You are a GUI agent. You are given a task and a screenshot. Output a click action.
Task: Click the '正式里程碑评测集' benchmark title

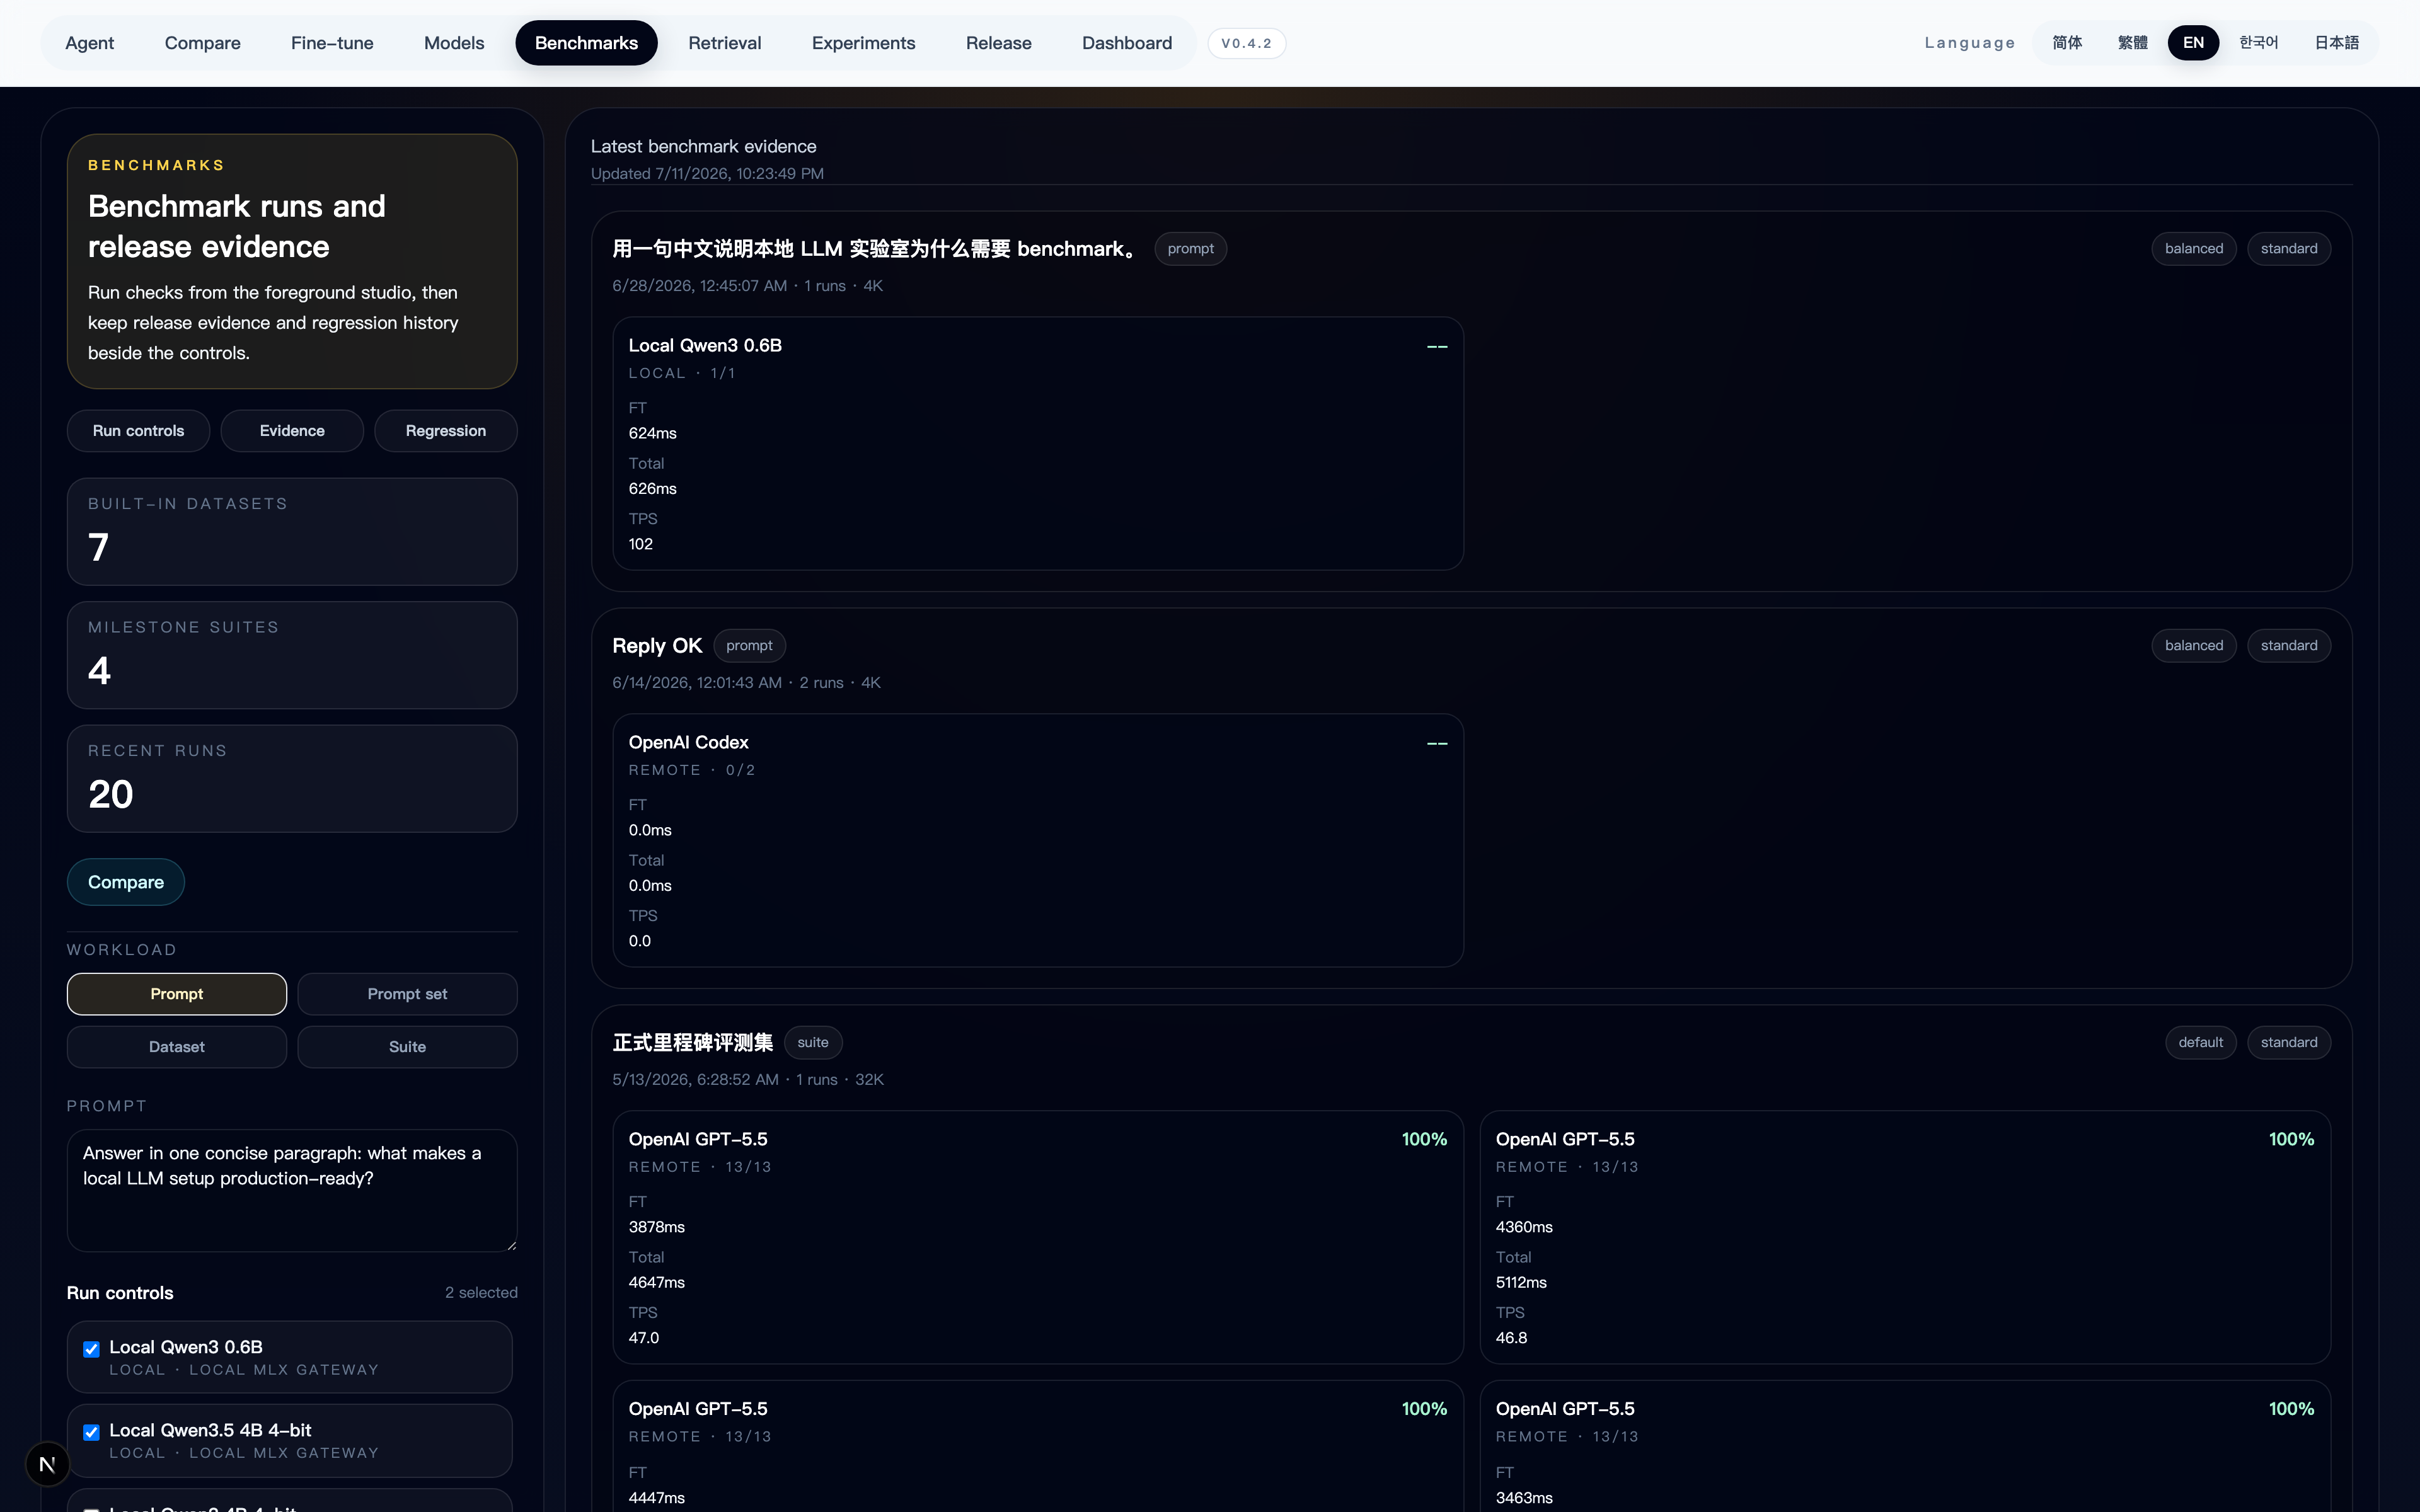tap(693, 1043)
